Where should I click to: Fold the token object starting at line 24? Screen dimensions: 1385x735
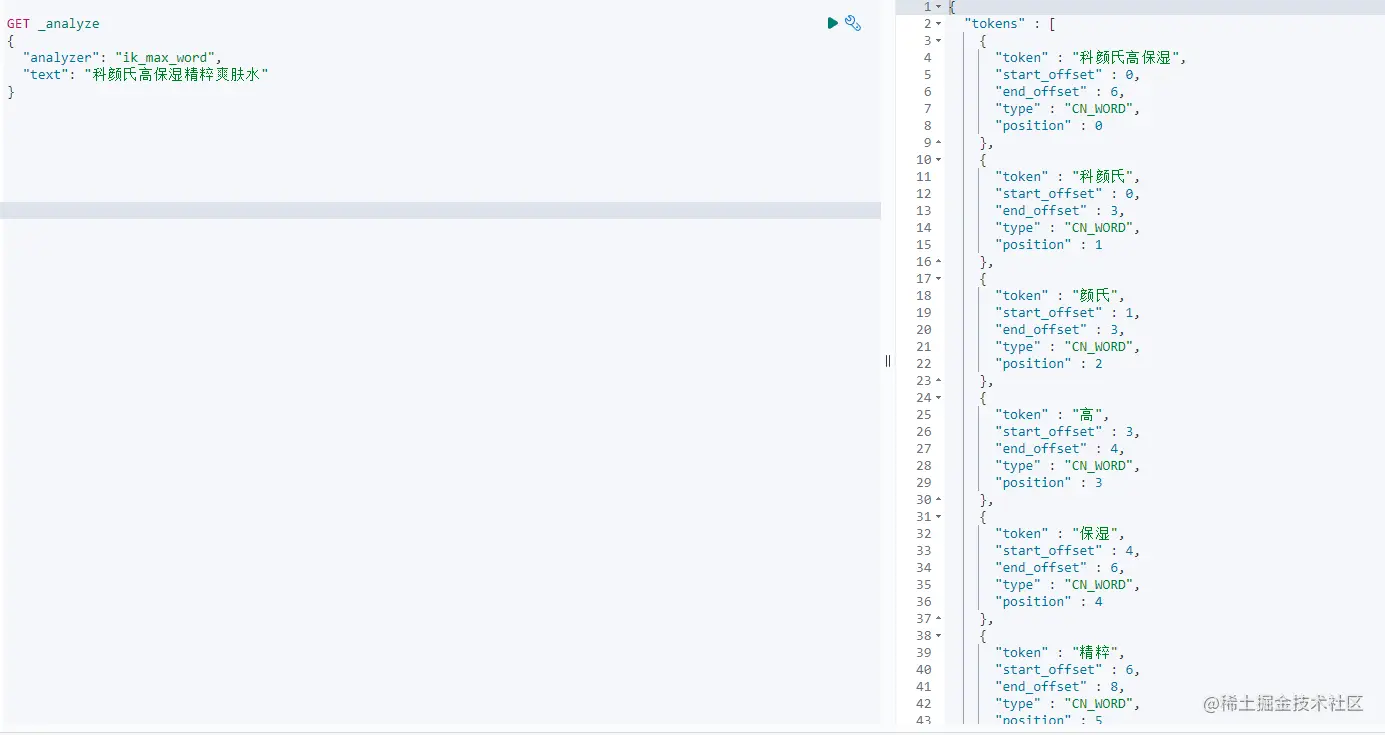(x=939, y=398)
